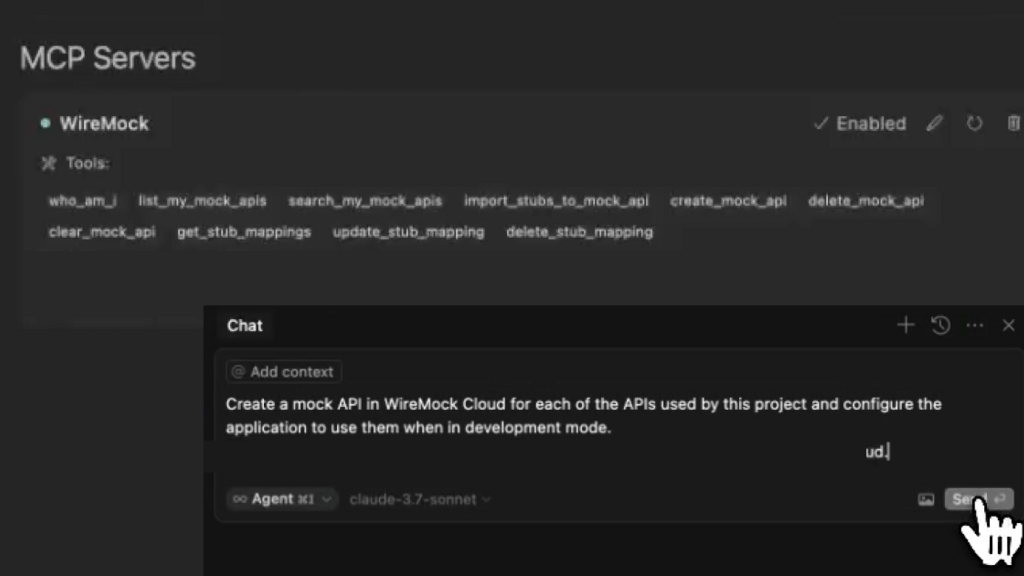Viewport: 1024px width, 576px height.
Task: Click the WireMock server name
Action: pos(104,123)
